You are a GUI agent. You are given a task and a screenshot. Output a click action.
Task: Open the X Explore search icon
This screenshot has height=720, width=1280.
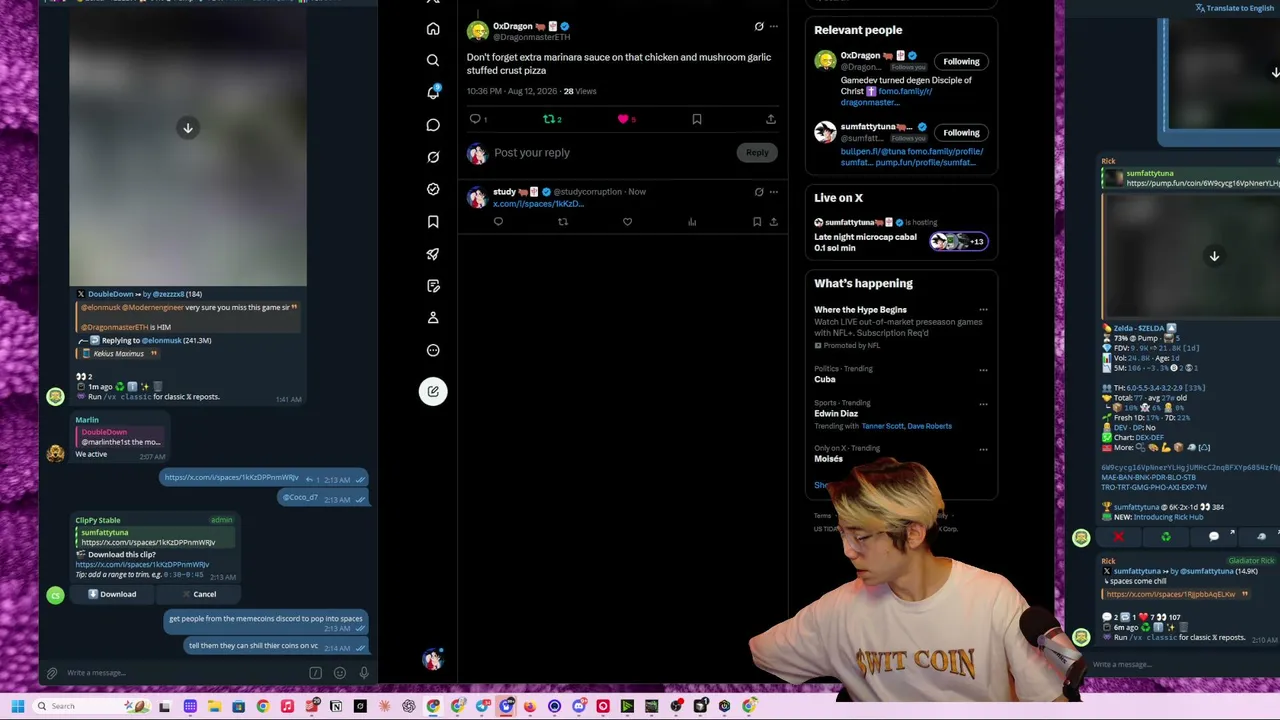coord(433,60)
